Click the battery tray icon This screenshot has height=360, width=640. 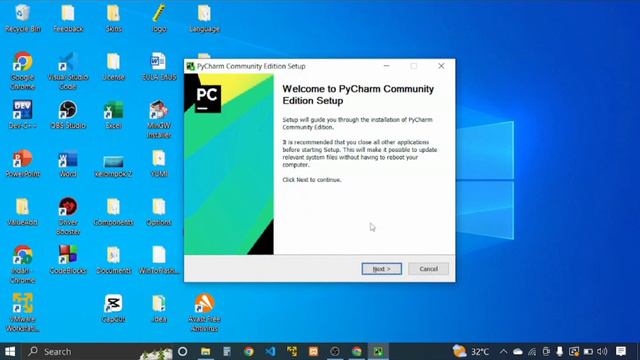[588, 351]
